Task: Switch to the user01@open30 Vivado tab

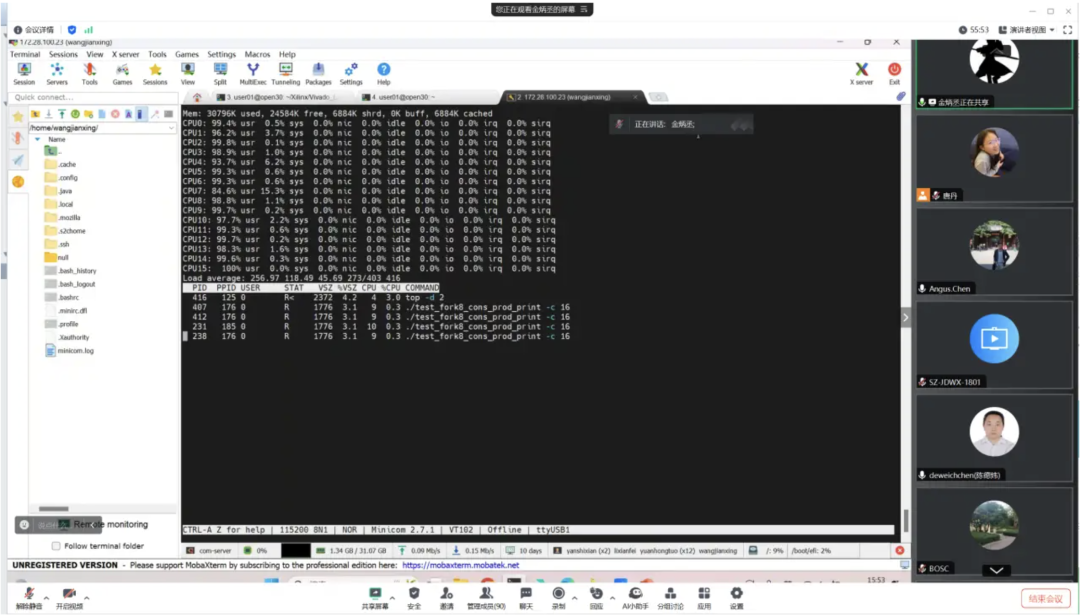Action: click(x=277, y=97)
